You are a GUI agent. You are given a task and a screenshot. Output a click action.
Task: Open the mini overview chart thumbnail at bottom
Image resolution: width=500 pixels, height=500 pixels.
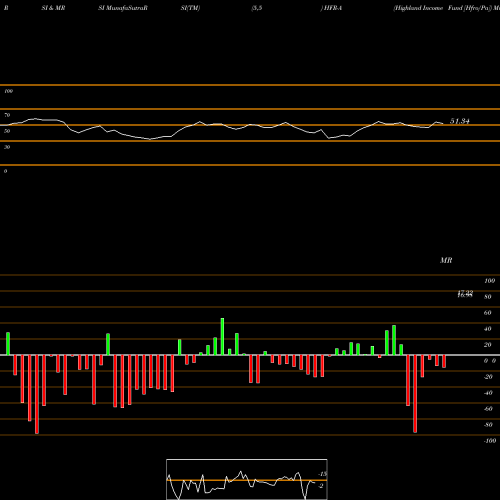coord(247,479)
